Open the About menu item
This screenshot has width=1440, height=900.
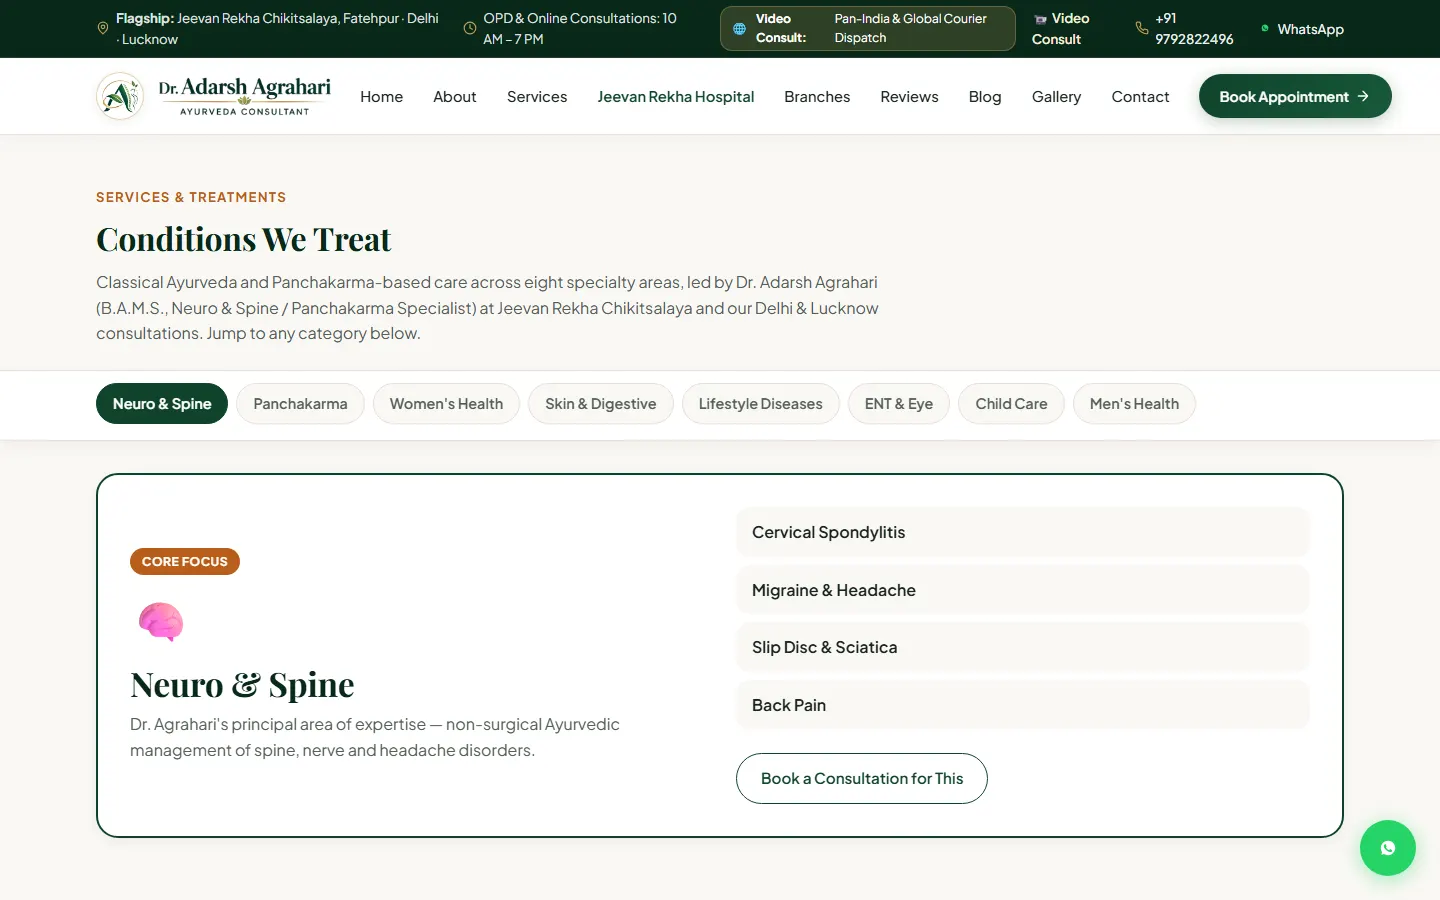click(x=454, y=97)
